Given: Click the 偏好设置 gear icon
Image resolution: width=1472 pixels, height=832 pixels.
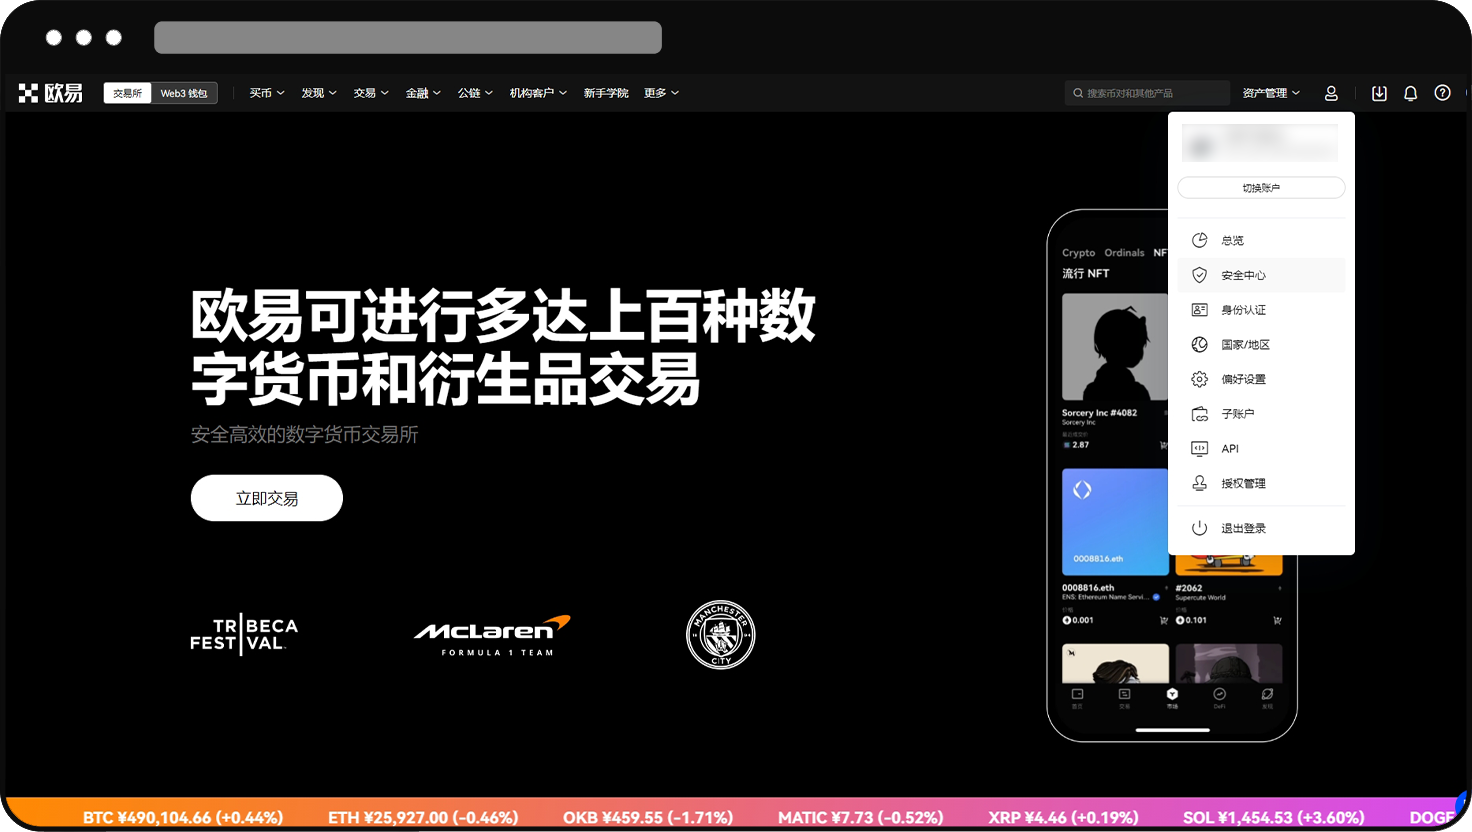Looking at the screenshot, I should [x=1199, y=379].
